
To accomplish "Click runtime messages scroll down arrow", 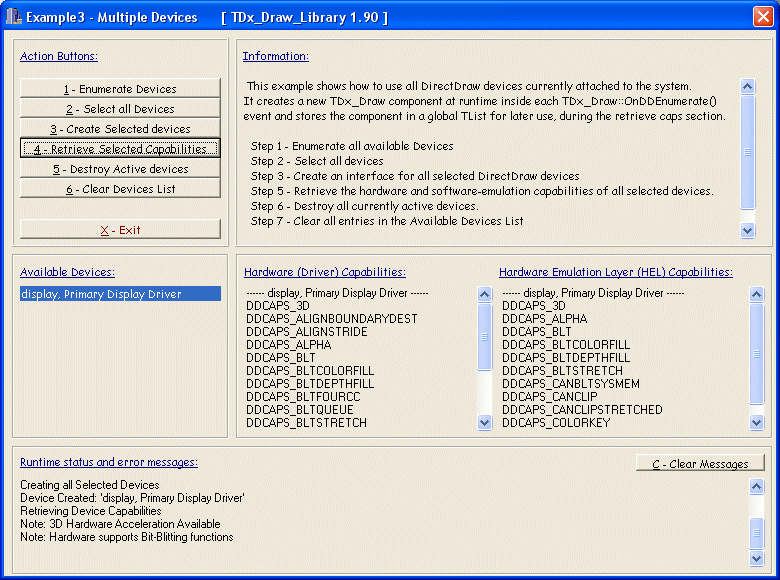I will coord(757,559).
